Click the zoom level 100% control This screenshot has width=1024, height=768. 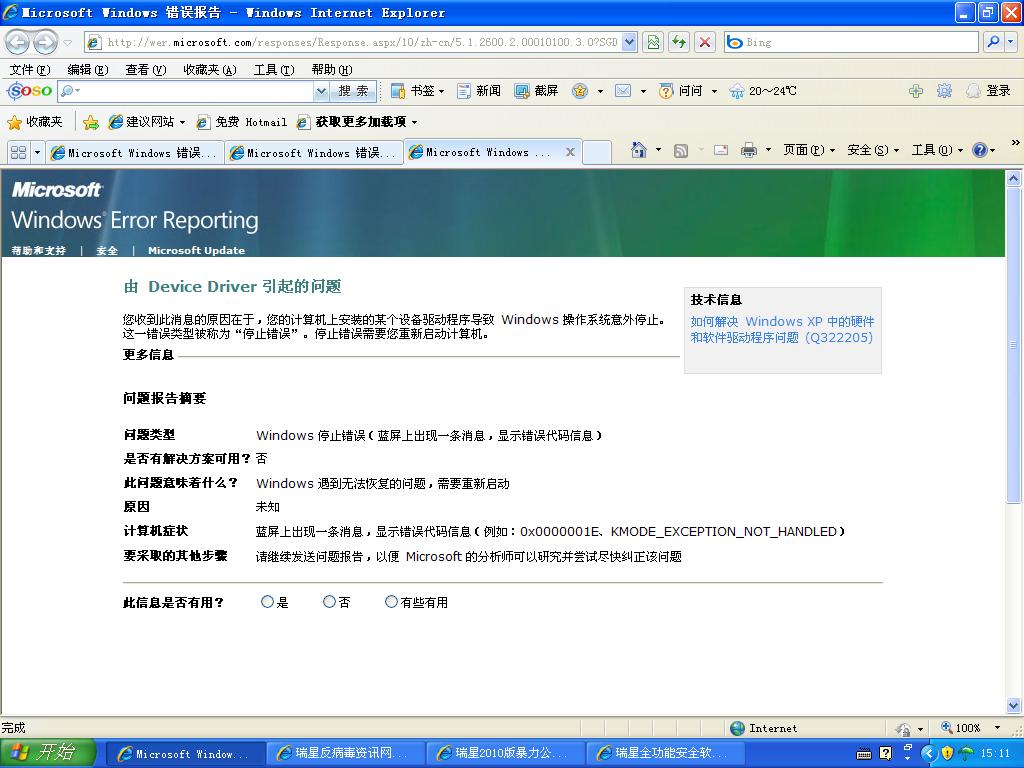[x=970, y=728]
